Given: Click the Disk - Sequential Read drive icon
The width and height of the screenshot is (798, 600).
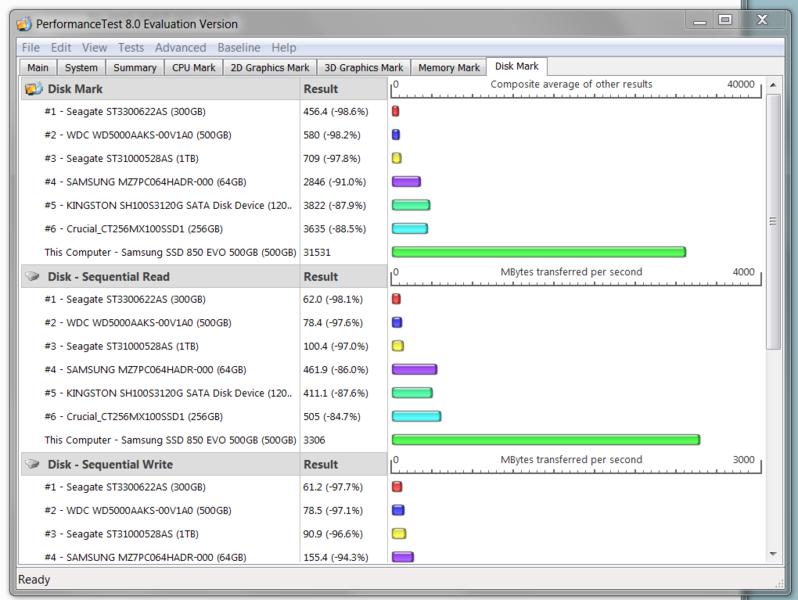Looking at the screenshot, I should tap(33, 276).
